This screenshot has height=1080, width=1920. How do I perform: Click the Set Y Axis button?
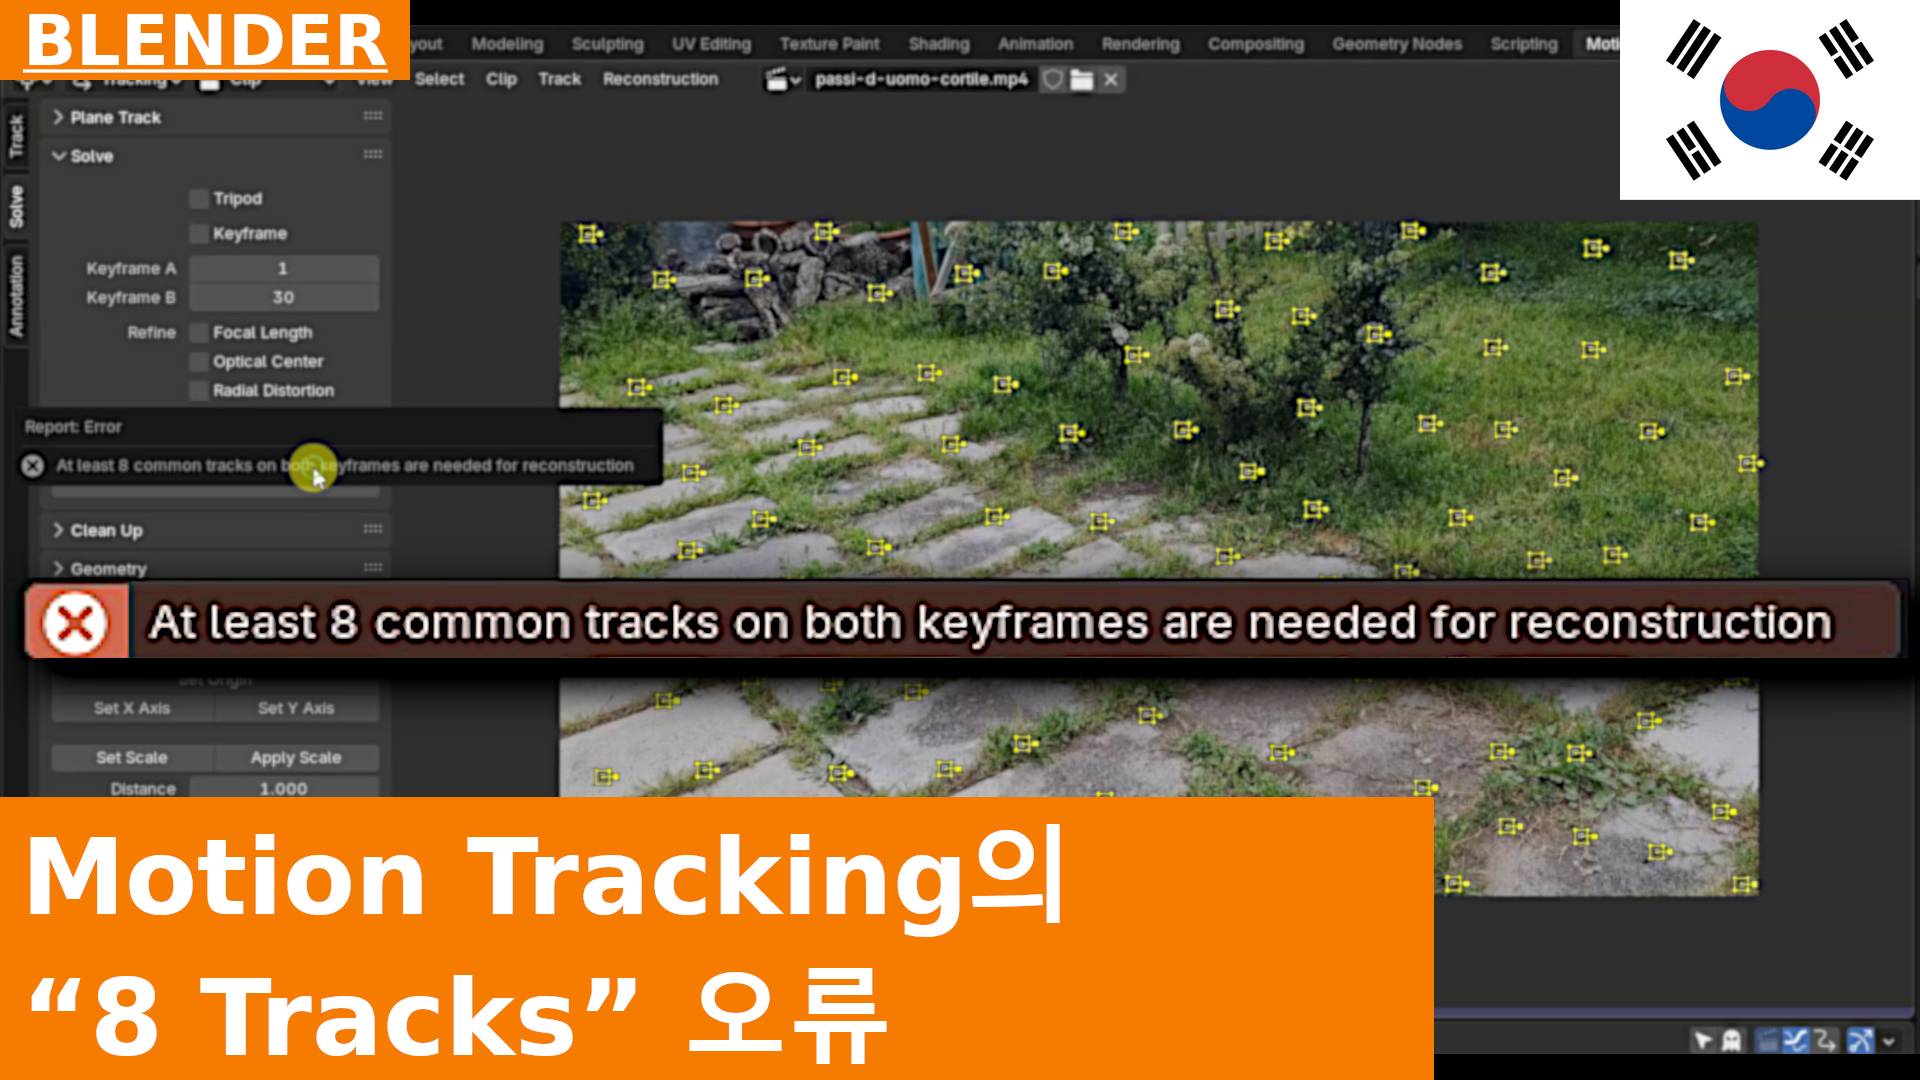(296, 708)
